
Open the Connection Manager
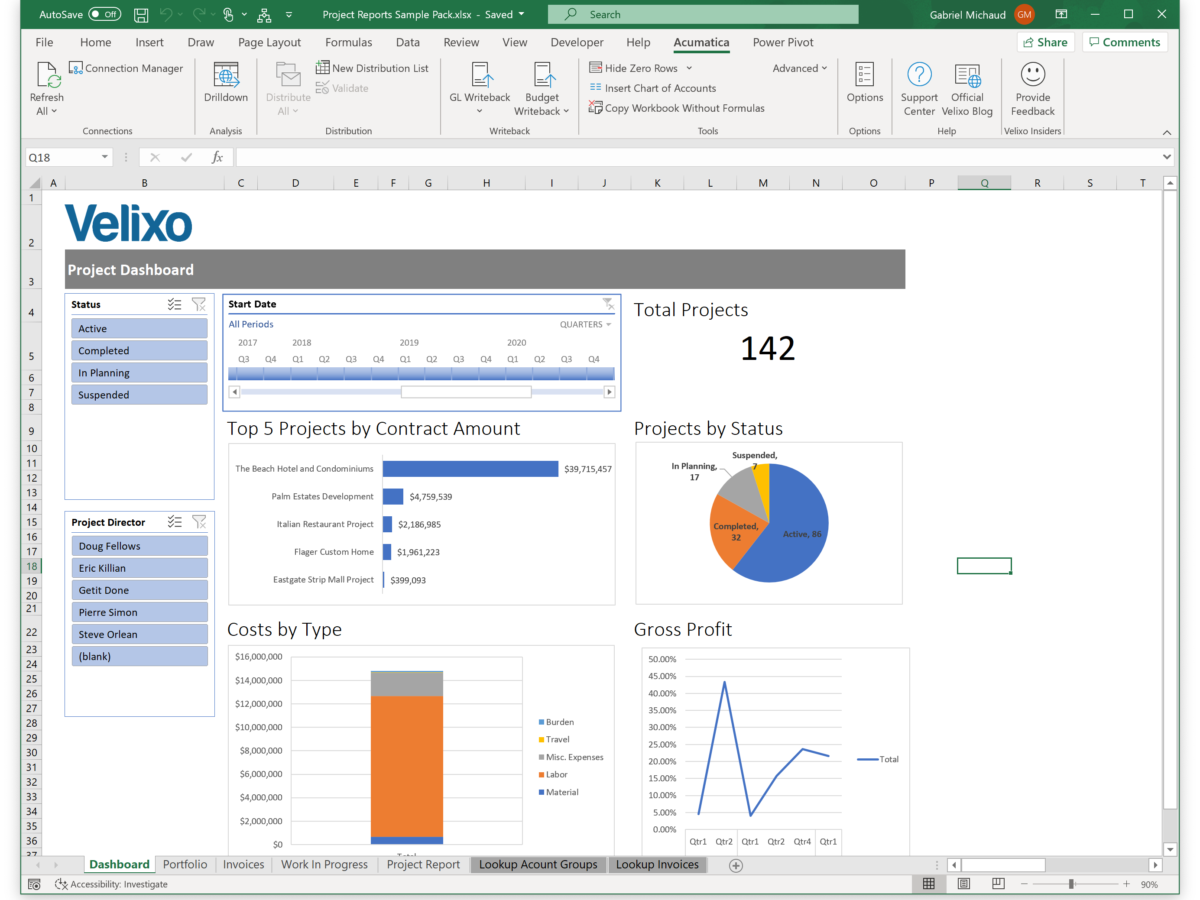(125, 67)
